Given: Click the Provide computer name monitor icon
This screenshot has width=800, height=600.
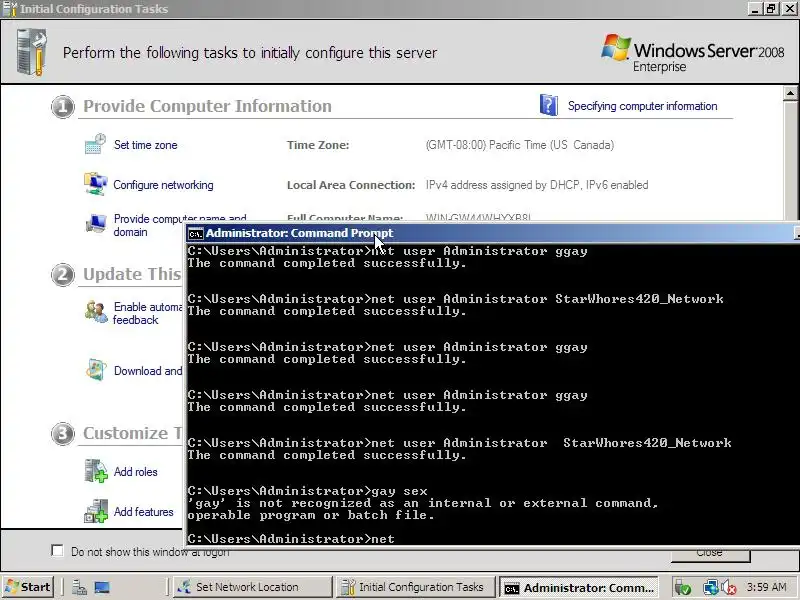Looking at the screenshot, I should coord(95,224).
